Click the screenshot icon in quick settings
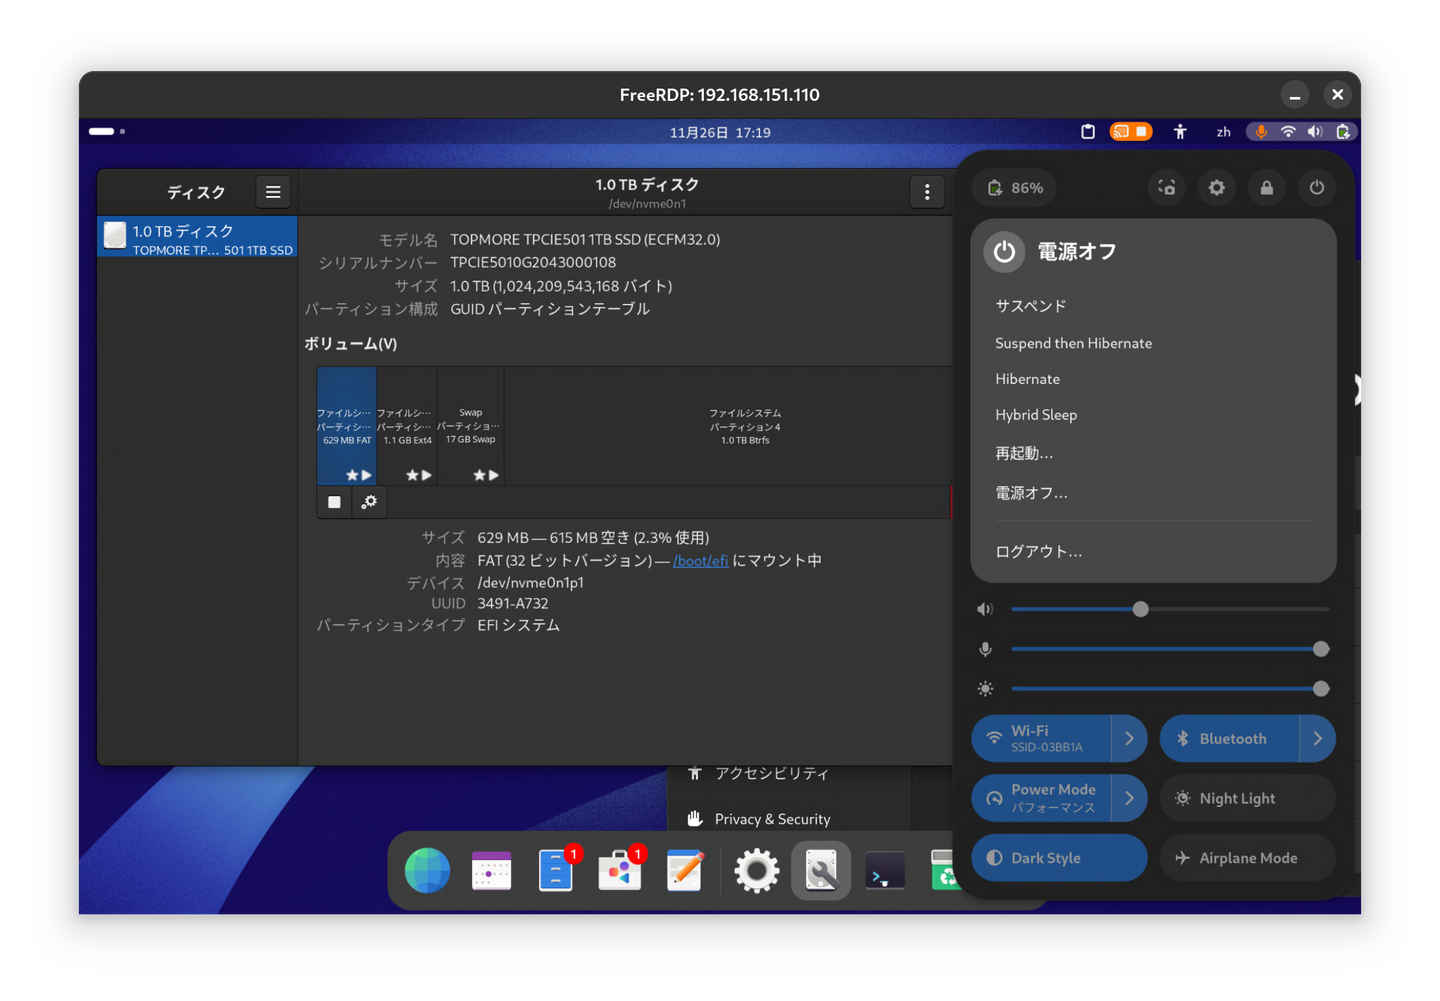This screenshot has width=1440, height=1001. (x=1167, y=188)
